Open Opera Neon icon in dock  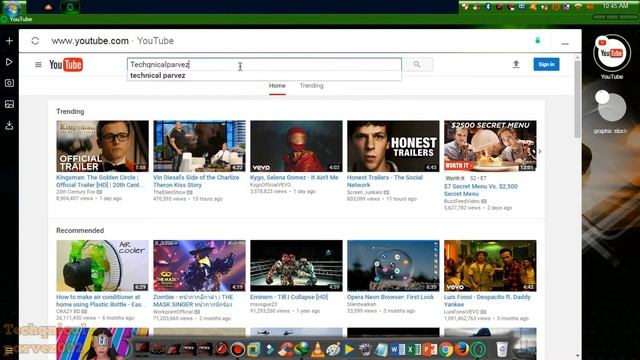tap(478, 350)
